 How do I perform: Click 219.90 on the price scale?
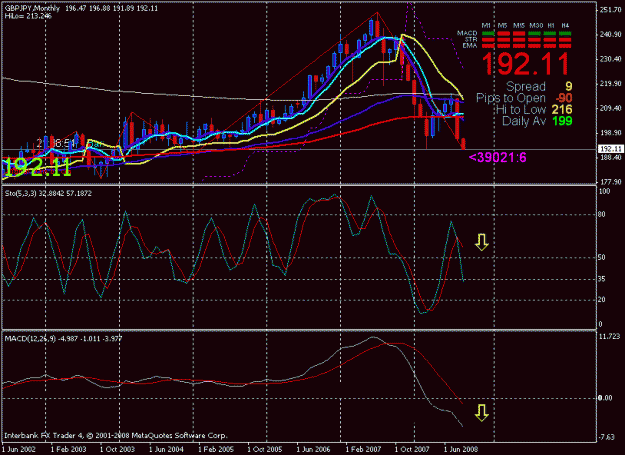pos(611,84)
